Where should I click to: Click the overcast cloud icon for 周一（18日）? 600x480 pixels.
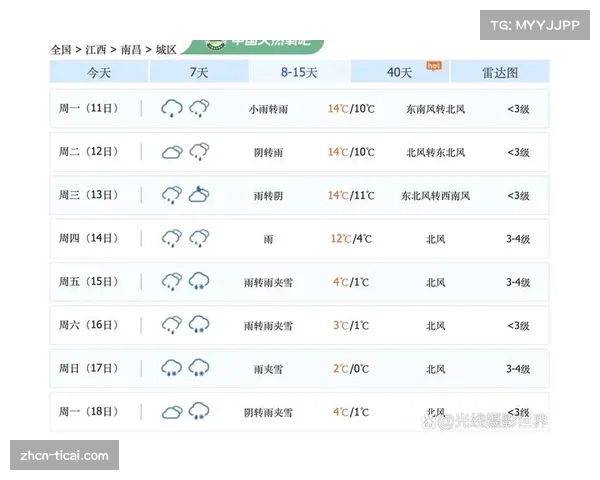pyautogui.click(x=172, y=412)
